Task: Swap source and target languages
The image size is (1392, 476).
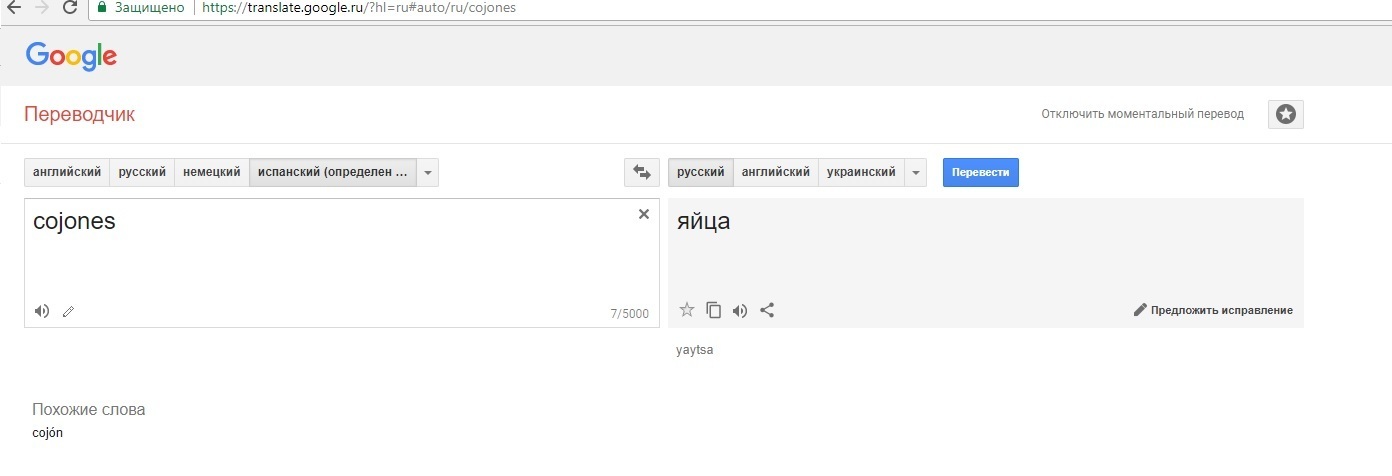Action: click(x=641, y=172)
